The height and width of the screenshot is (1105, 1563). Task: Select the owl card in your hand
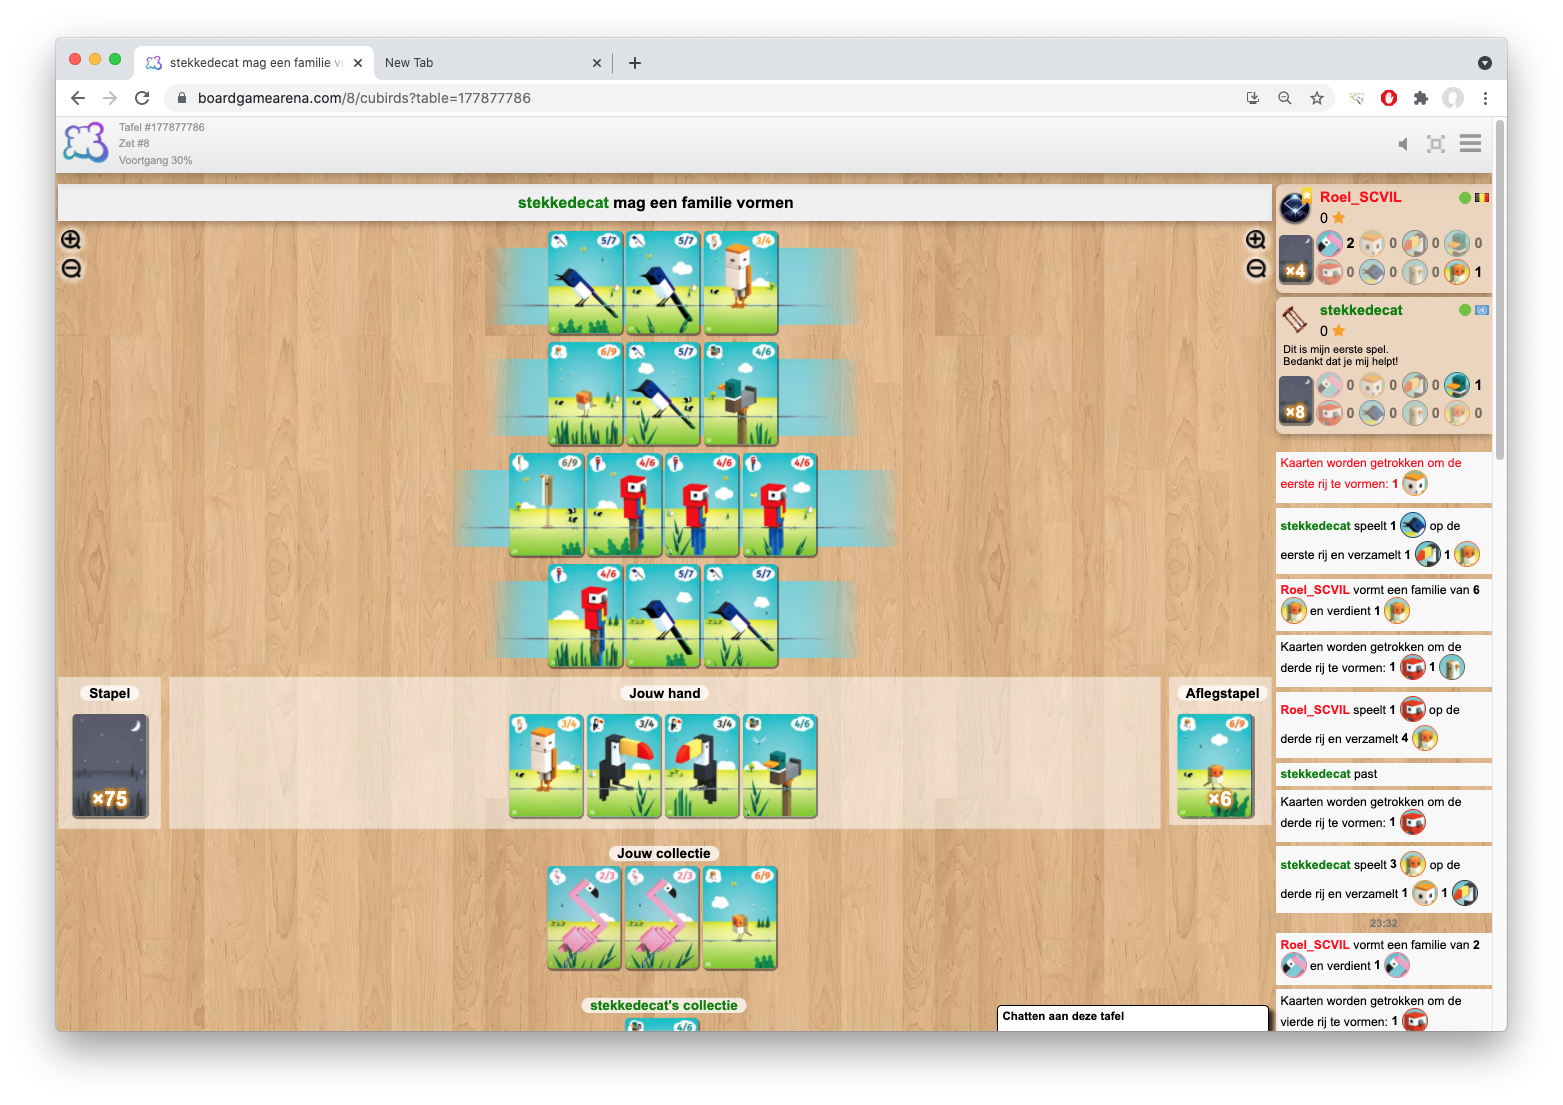point(546,766)
